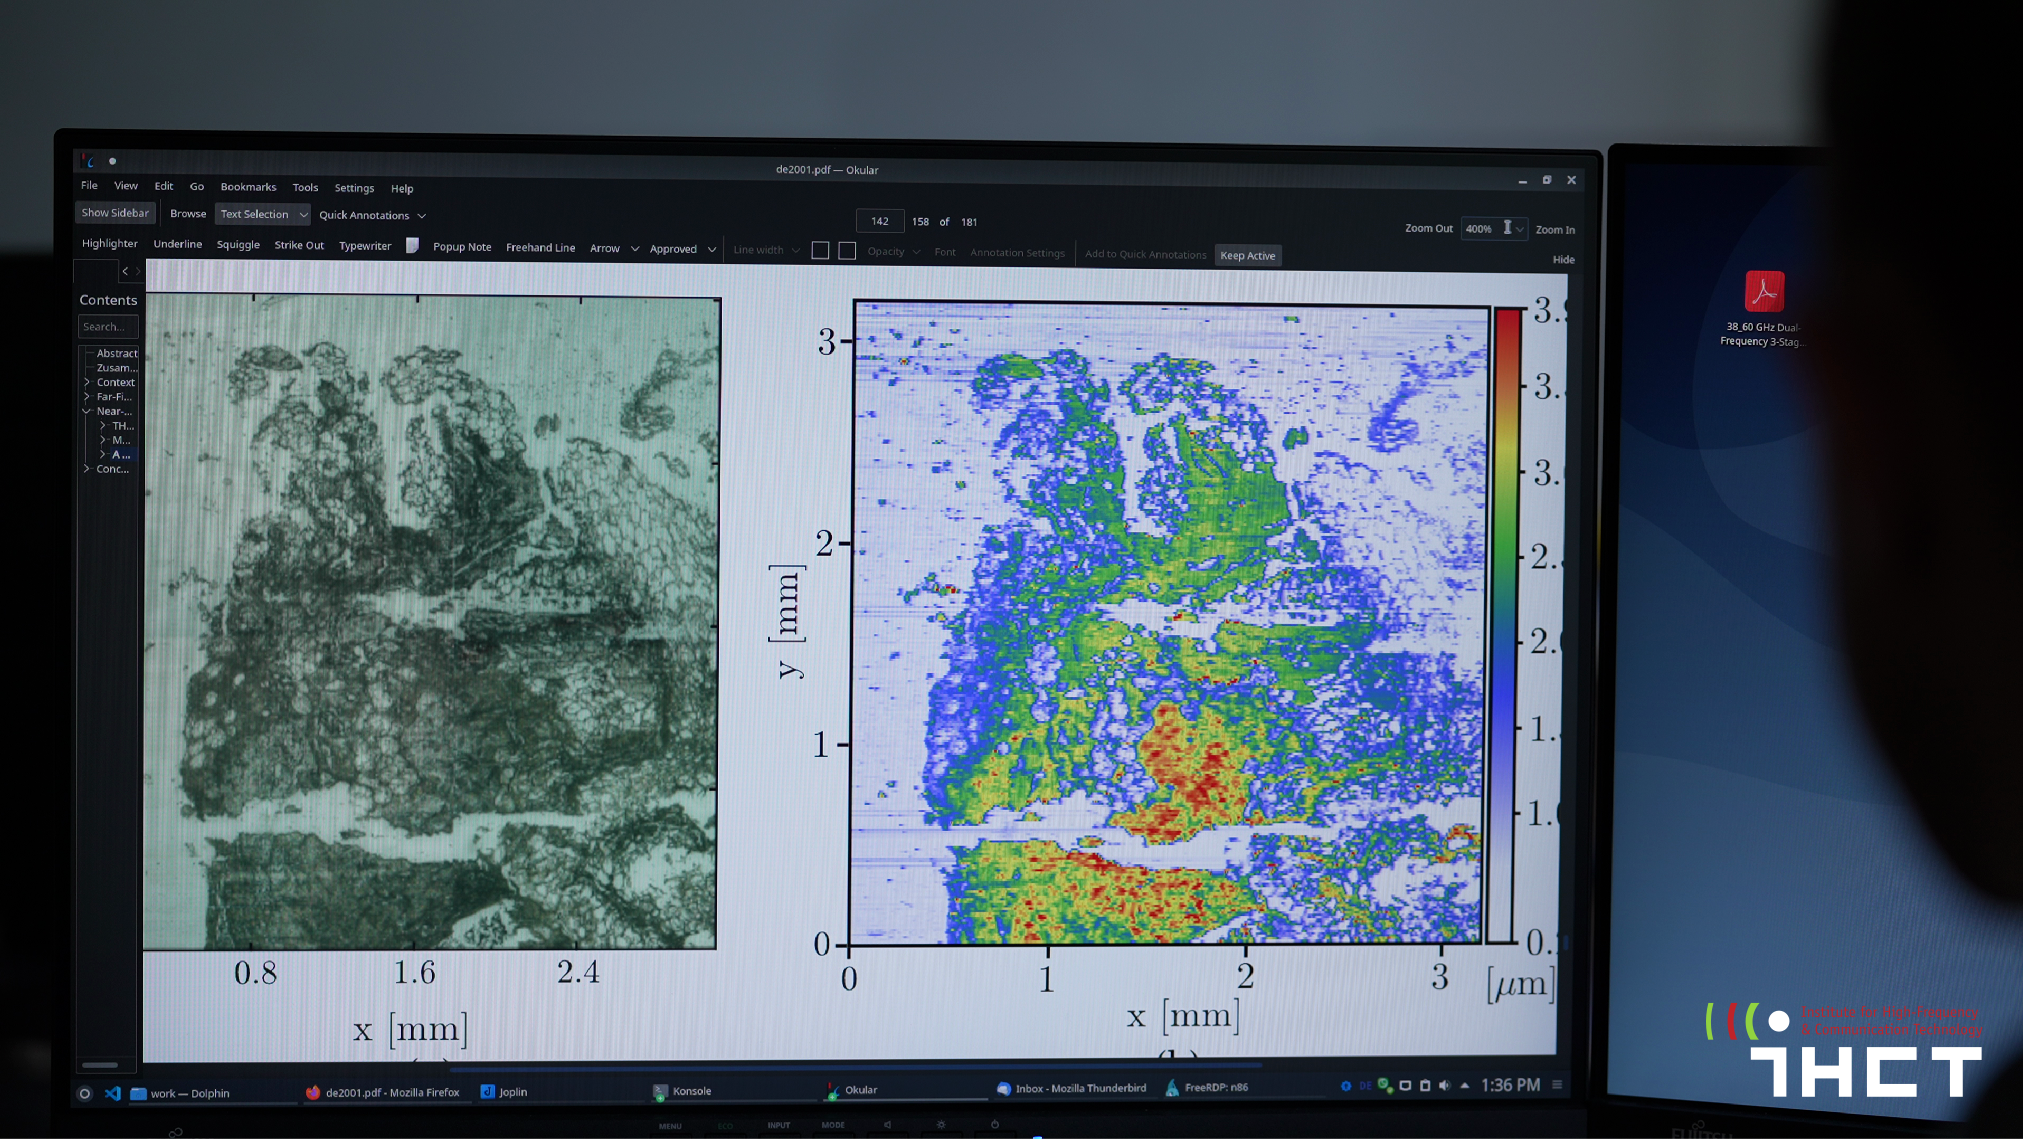This screenshot has width=2027, height=1140.
Task: Activate the Text Selection tool
Action: pyautogui.click(x=254, y=214)
